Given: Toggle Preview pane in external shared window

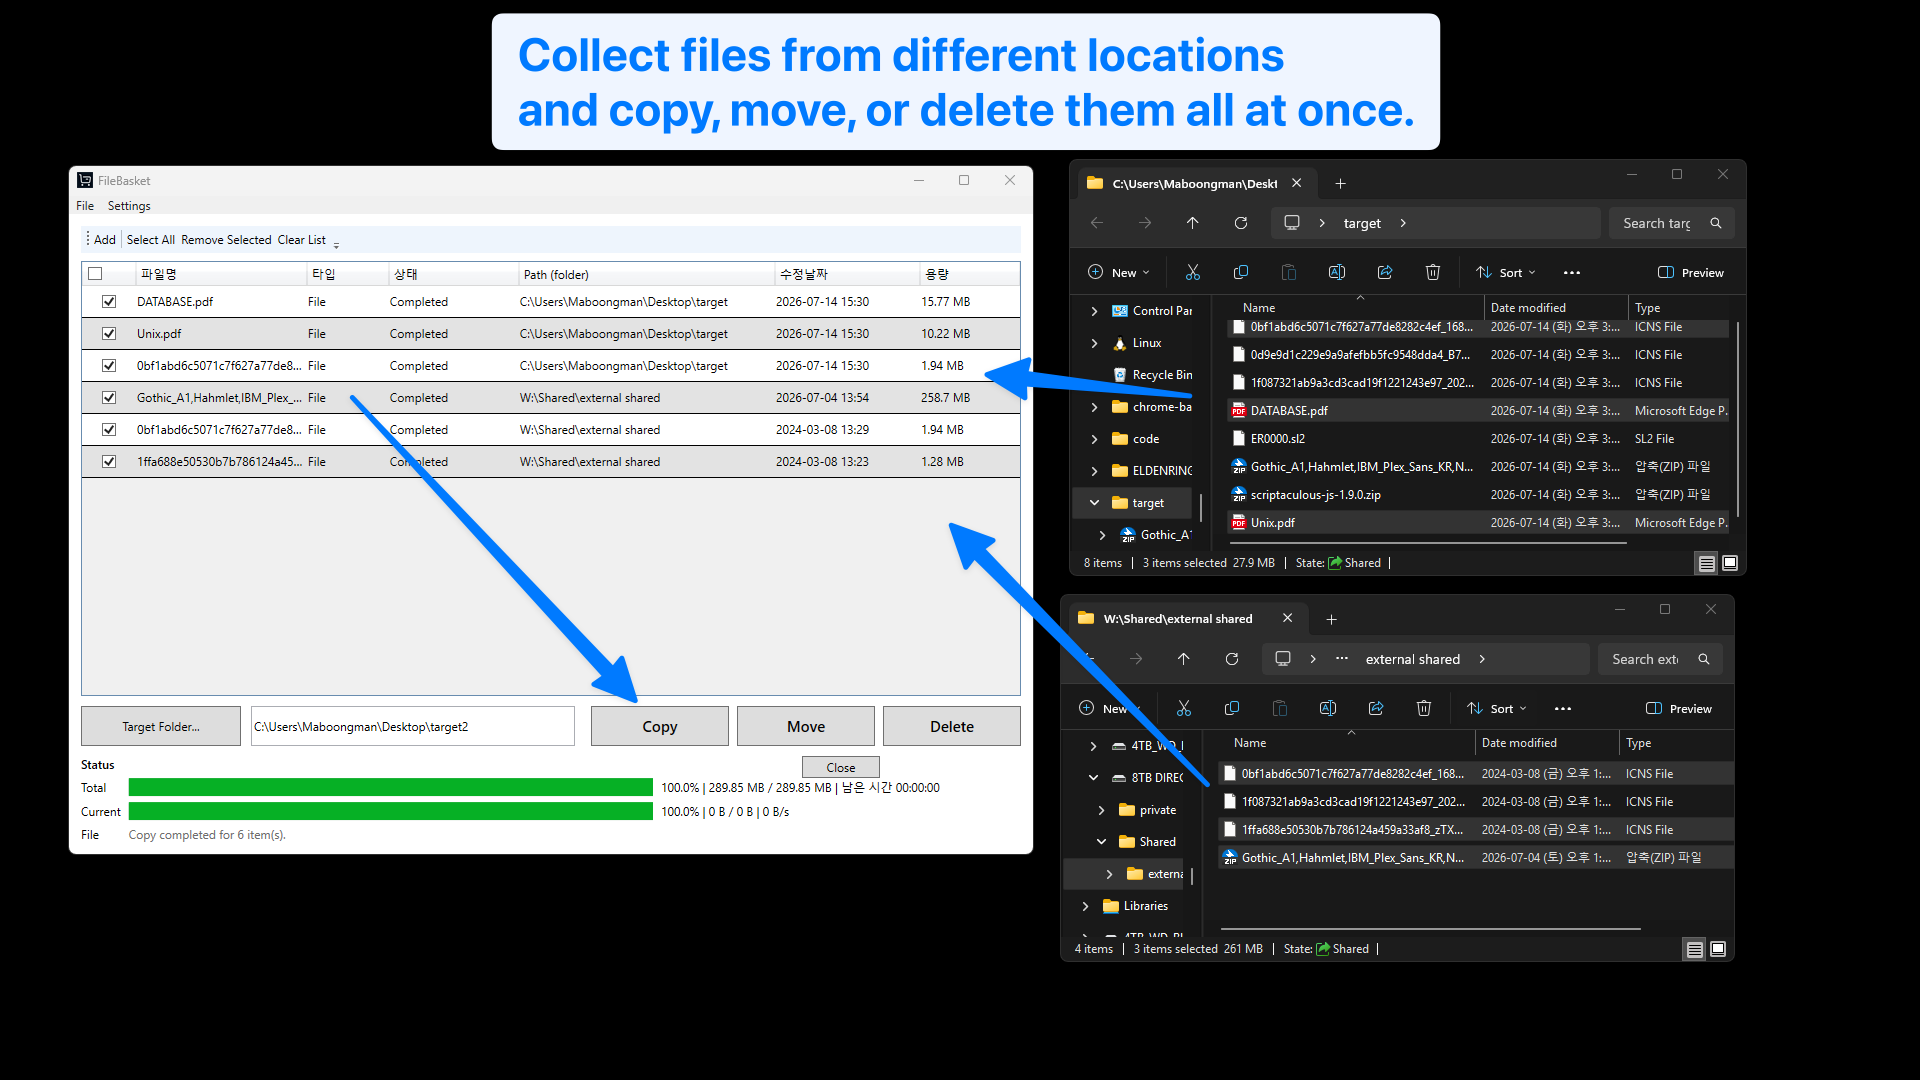Looking at the screenshot, I should tap(1679, 708).
